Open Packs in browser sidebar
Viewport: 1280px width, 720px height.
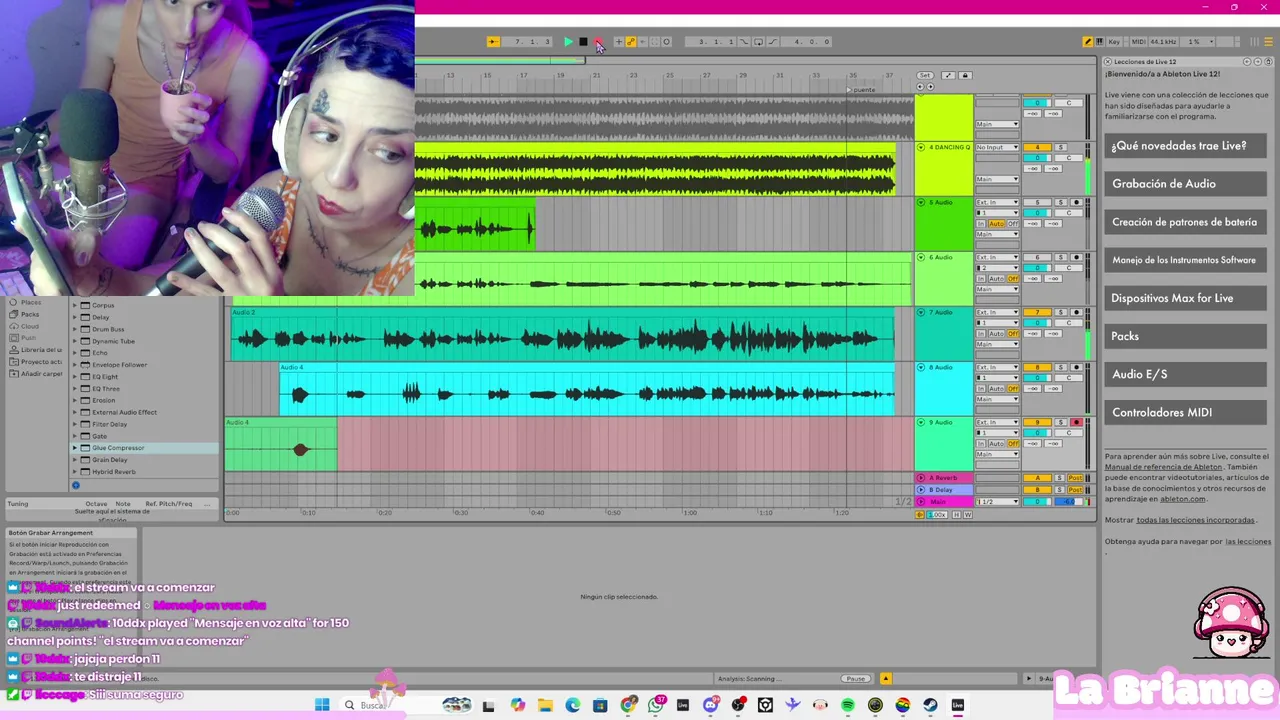click(x=30, y=314)
